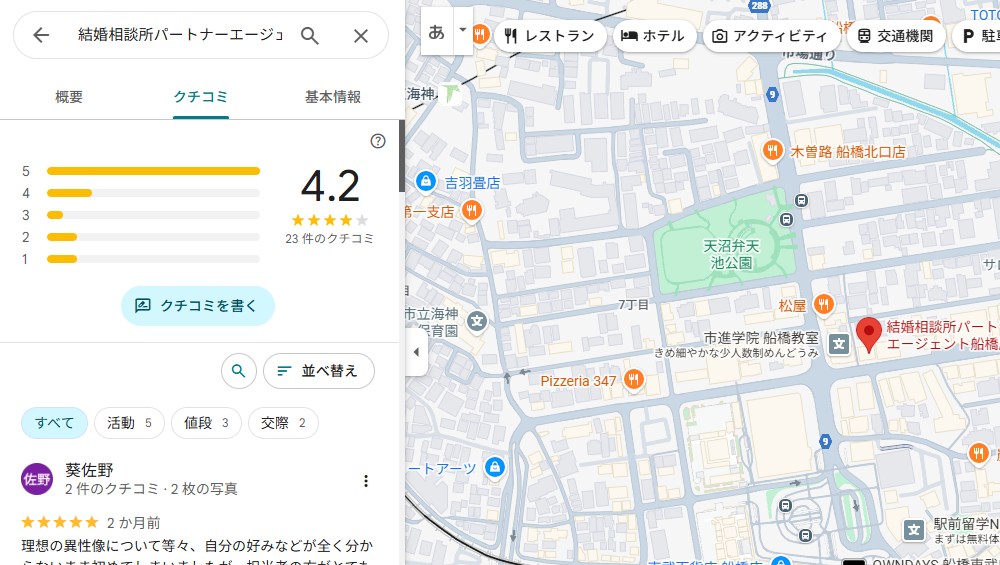
Task: Open the help icon above rating summary
Action: (378, 141)
